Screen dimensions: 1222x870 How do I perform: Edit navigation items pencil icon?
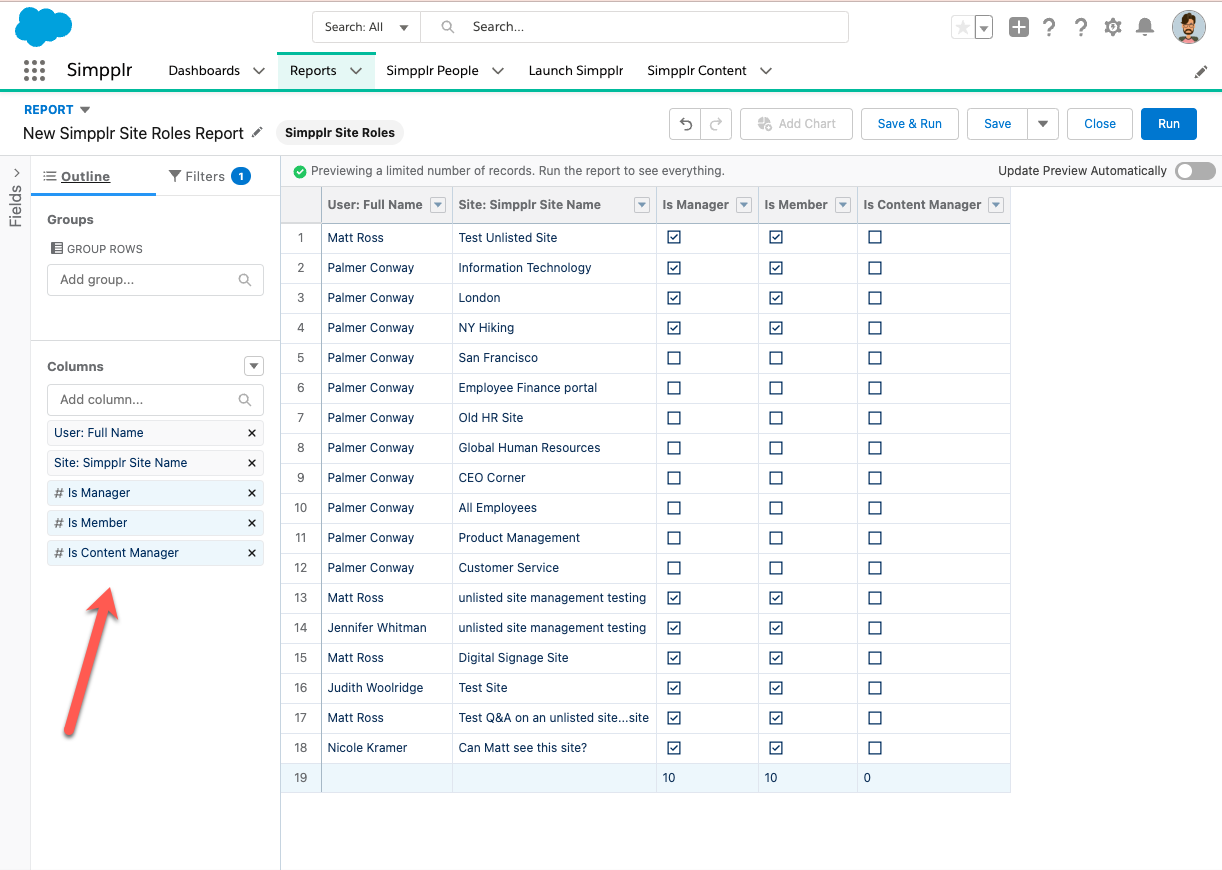(x=1201, y=72)
